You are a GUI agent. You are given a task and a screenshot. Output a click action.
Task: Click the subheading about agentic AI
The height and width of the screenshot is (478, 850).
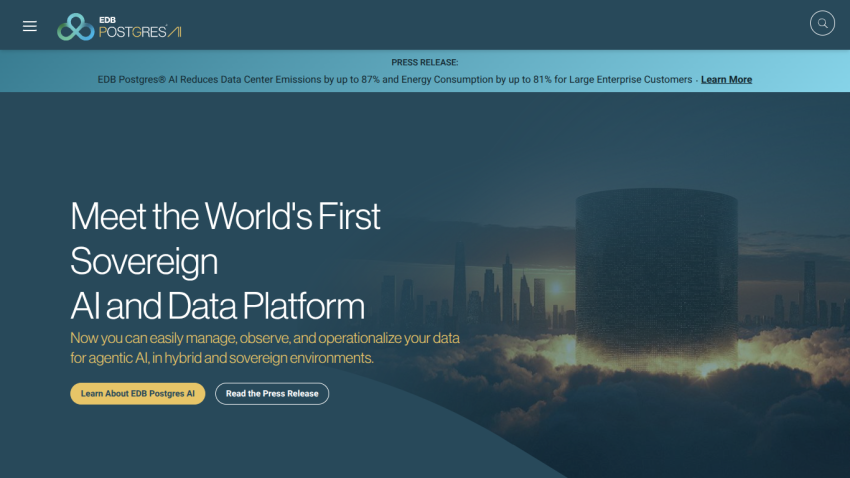tap(265, 348)
